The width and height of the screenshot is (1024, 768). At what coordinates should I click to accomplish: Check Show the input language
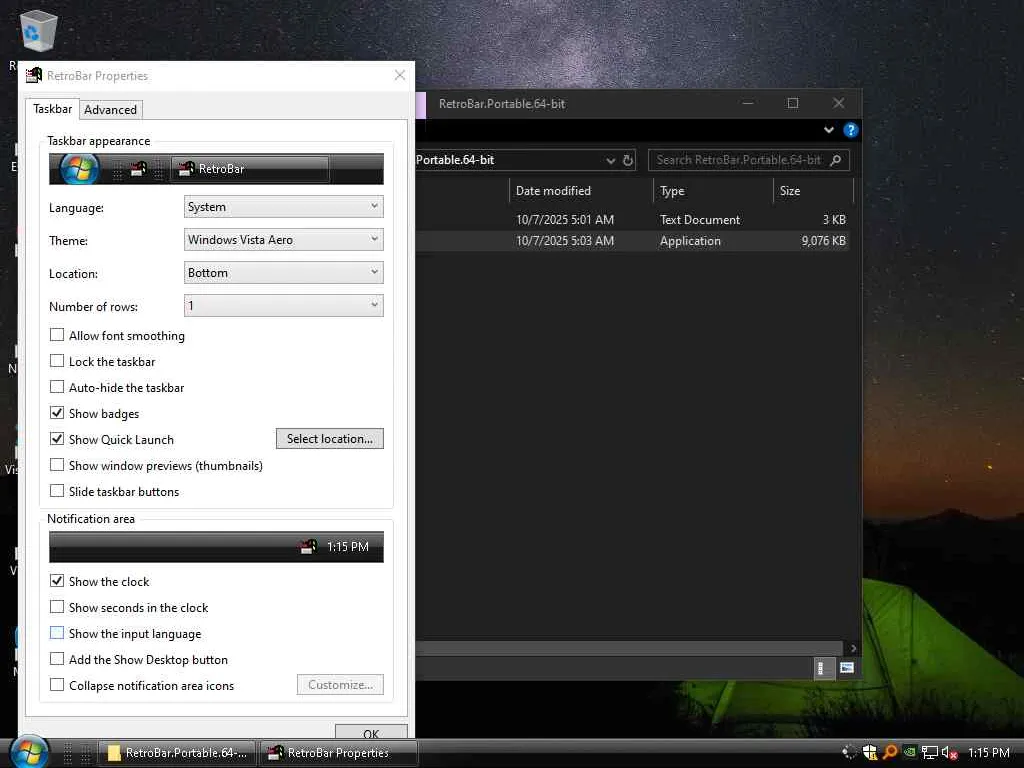click(57, 633)
